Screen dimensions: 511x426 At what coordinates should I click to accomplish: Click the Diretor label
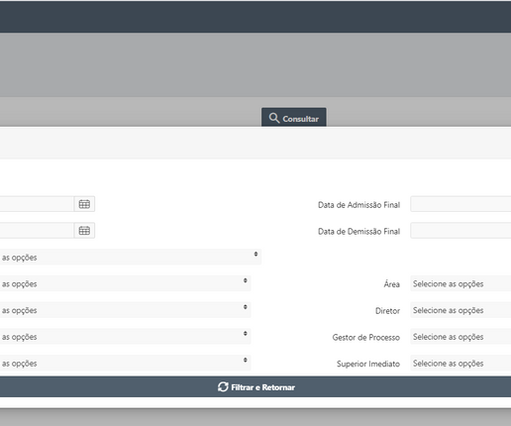387,311
